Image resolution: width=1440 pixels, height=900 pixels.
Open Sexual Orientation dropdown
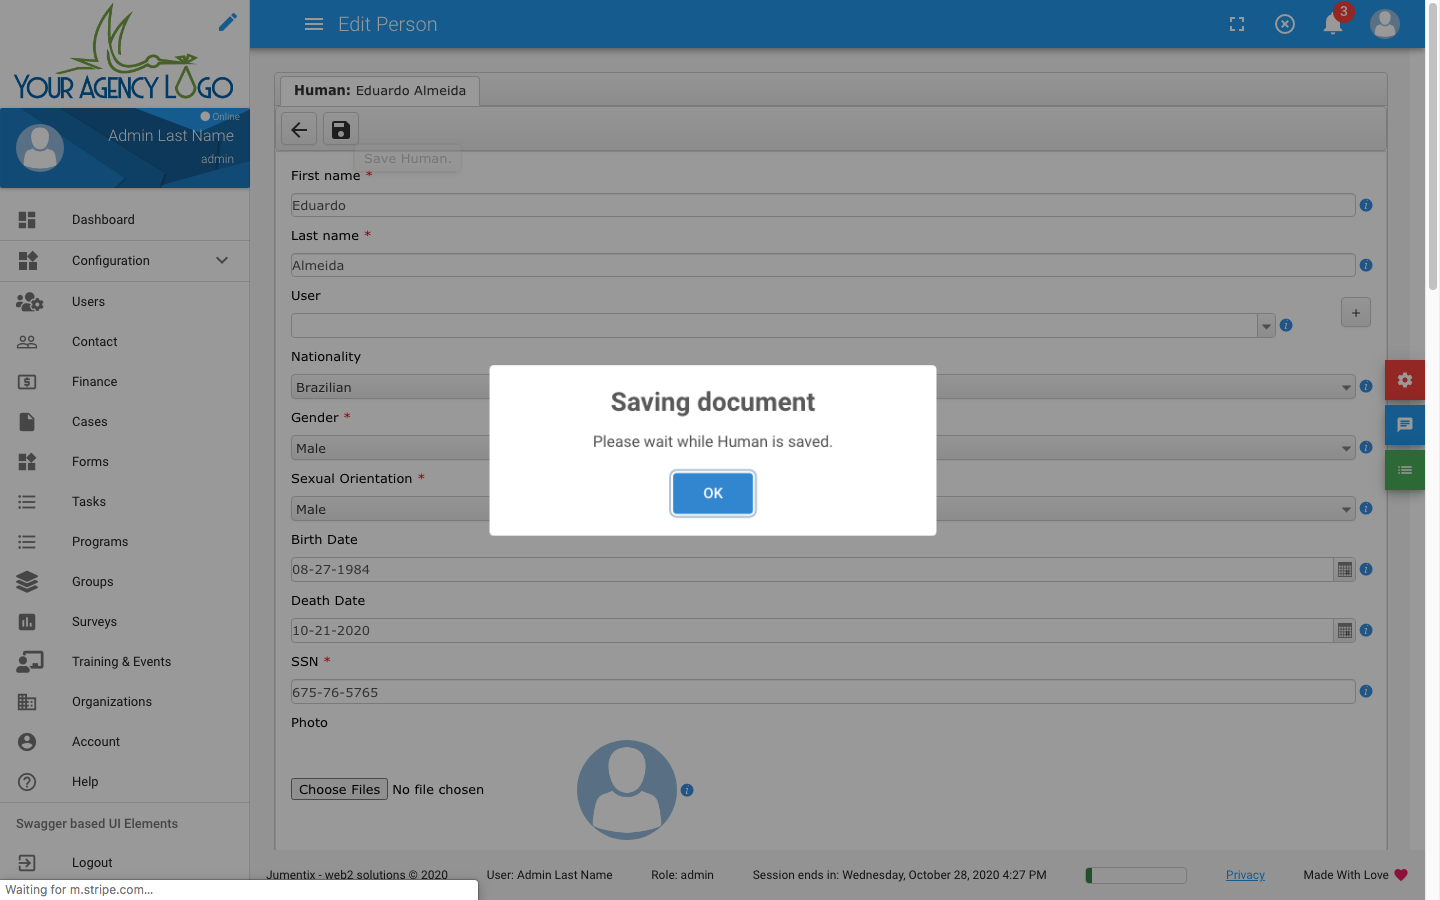click(823, 509)
